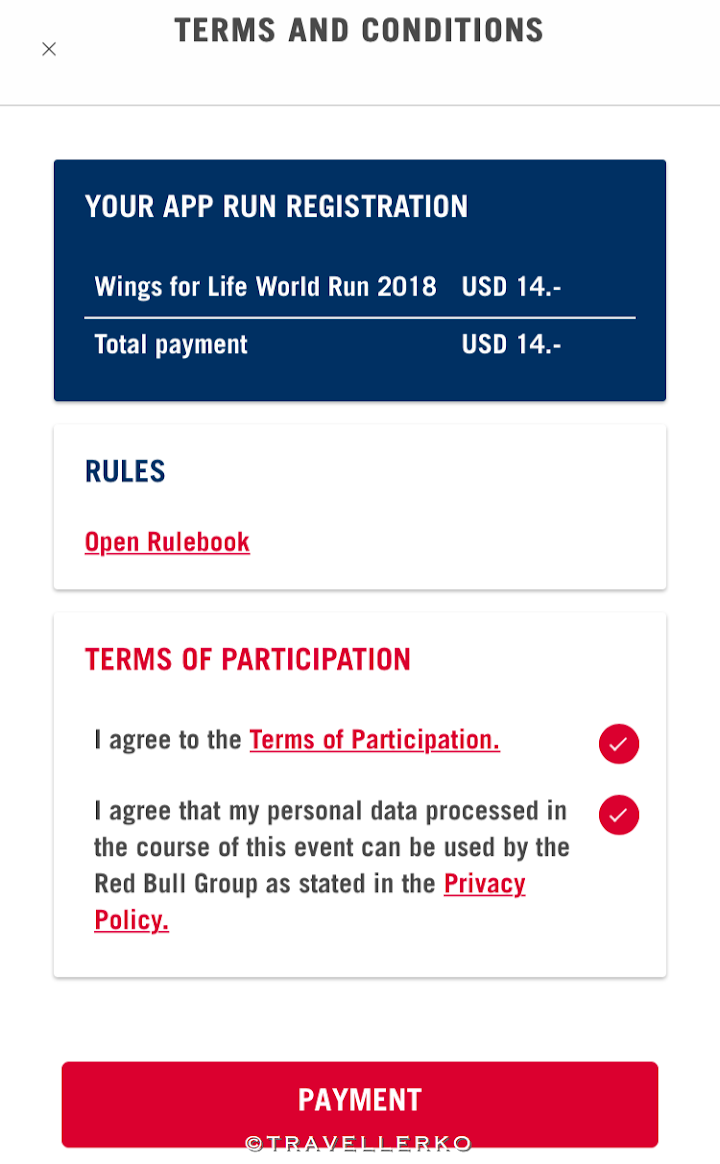Select the Wings for Life World Run 2018 entry
Image resolution: width=720 pixels, height=1164 pixels.
point(265,287)
